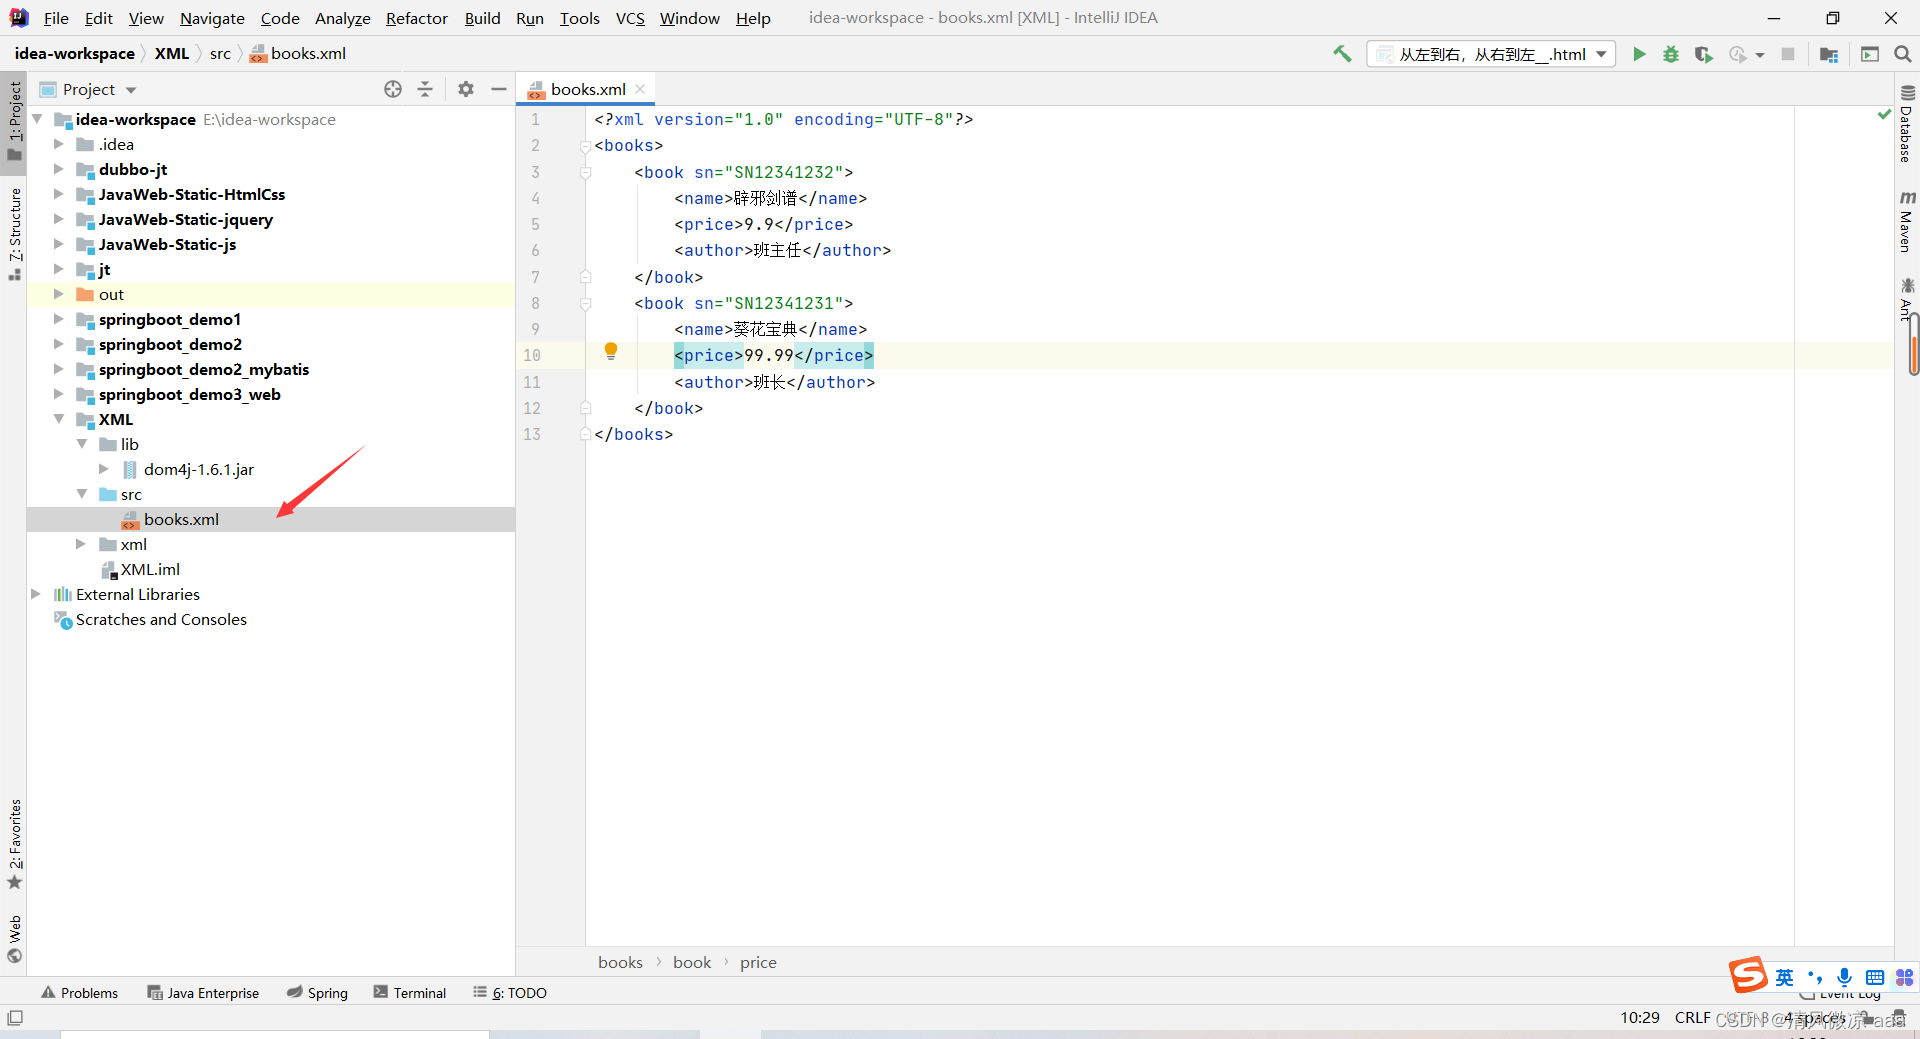Click Sogou input language indicator
This screenshot has width=1920, height=1039.
[1785, 977]
